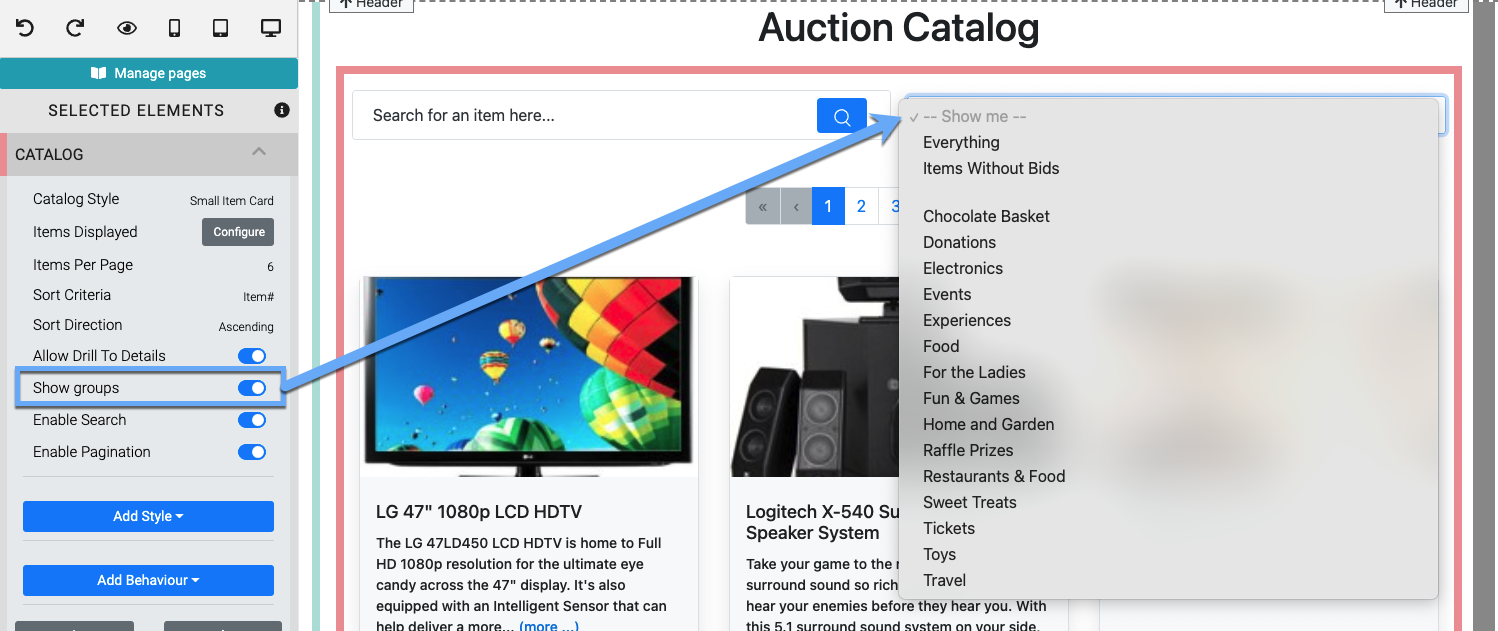Collapse the Catalog section chevron
The height and width of the screenshot is (631, 1498).
pyautogui.click(x=259, y=153)
